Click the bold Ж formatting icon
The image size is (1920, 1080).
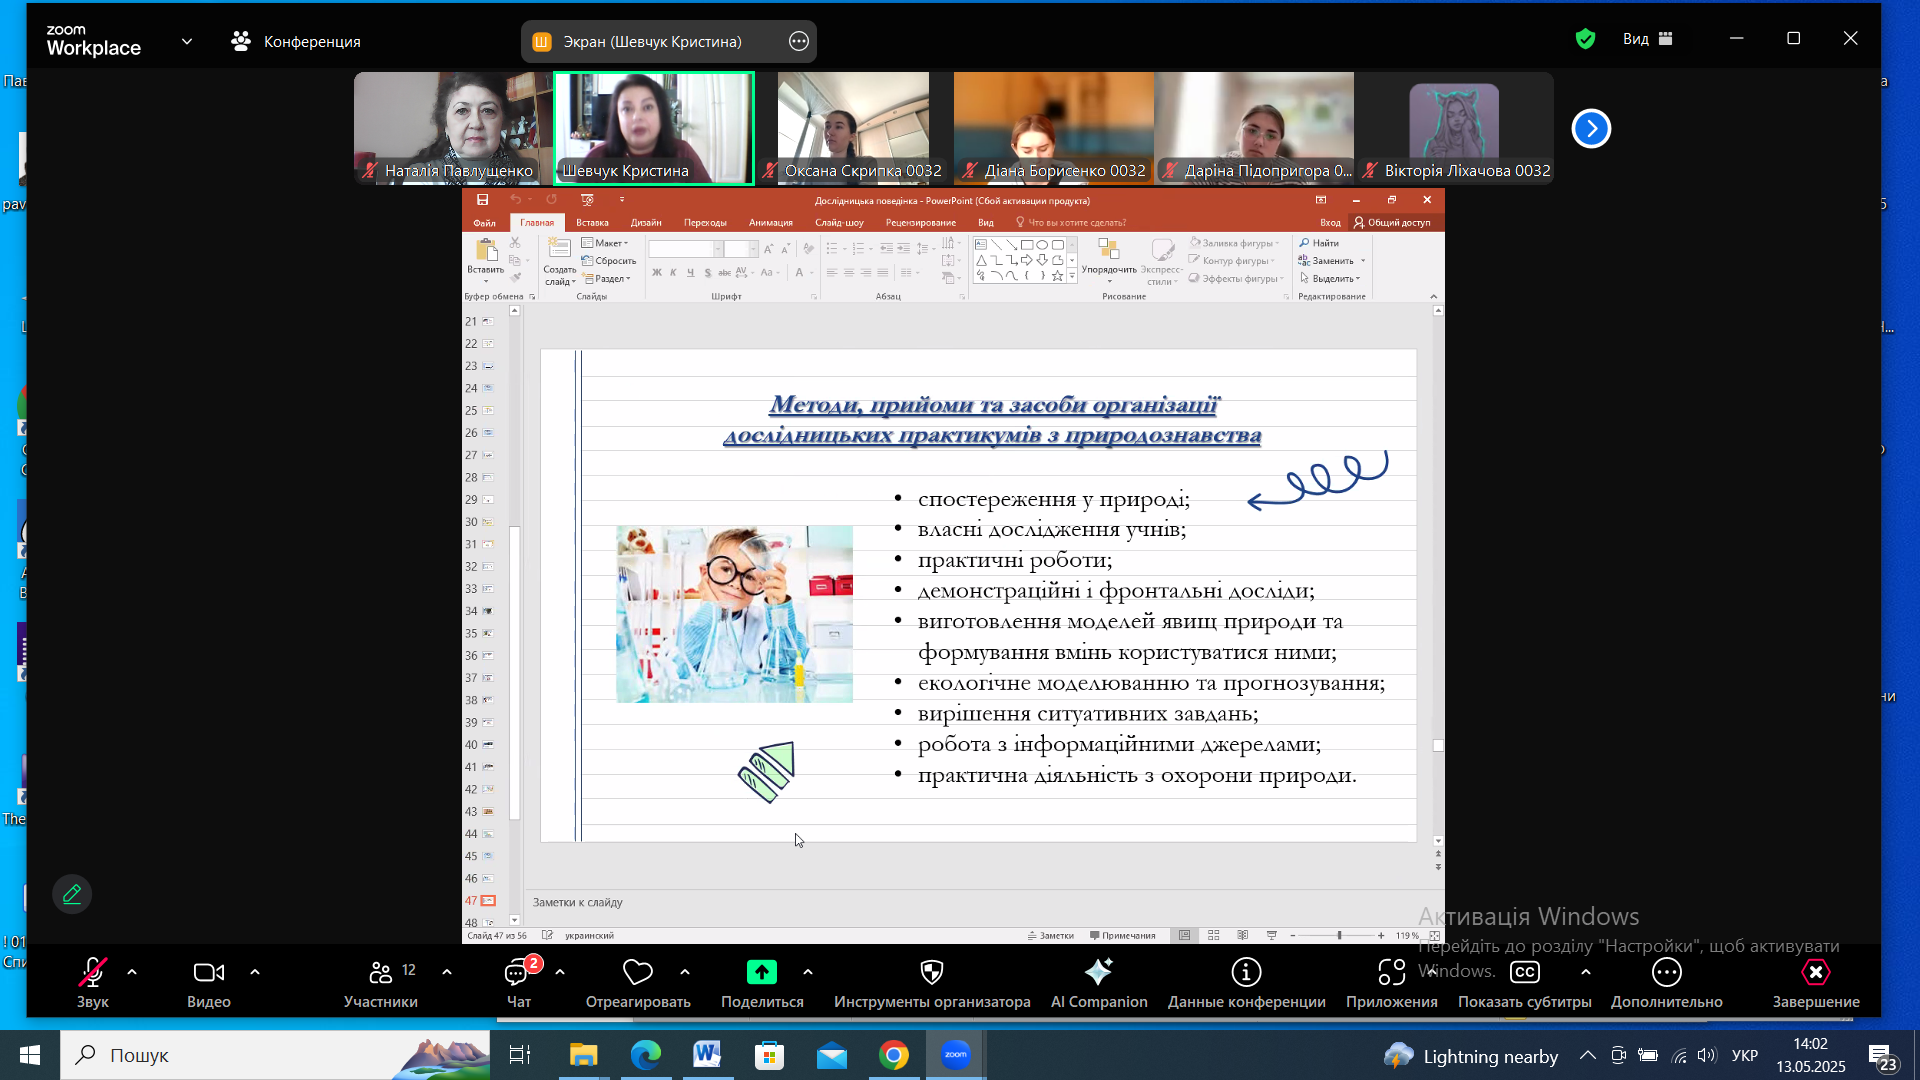click(x=656, y=272)
